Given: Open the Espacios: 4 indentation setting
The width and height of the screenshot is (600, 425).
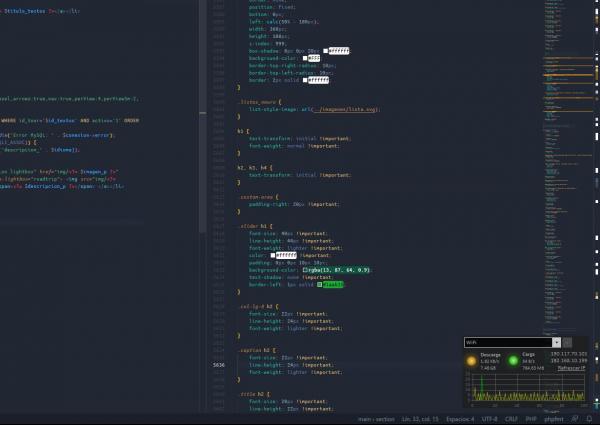Looking at the screenshot, I should click(x=460, y=419).
